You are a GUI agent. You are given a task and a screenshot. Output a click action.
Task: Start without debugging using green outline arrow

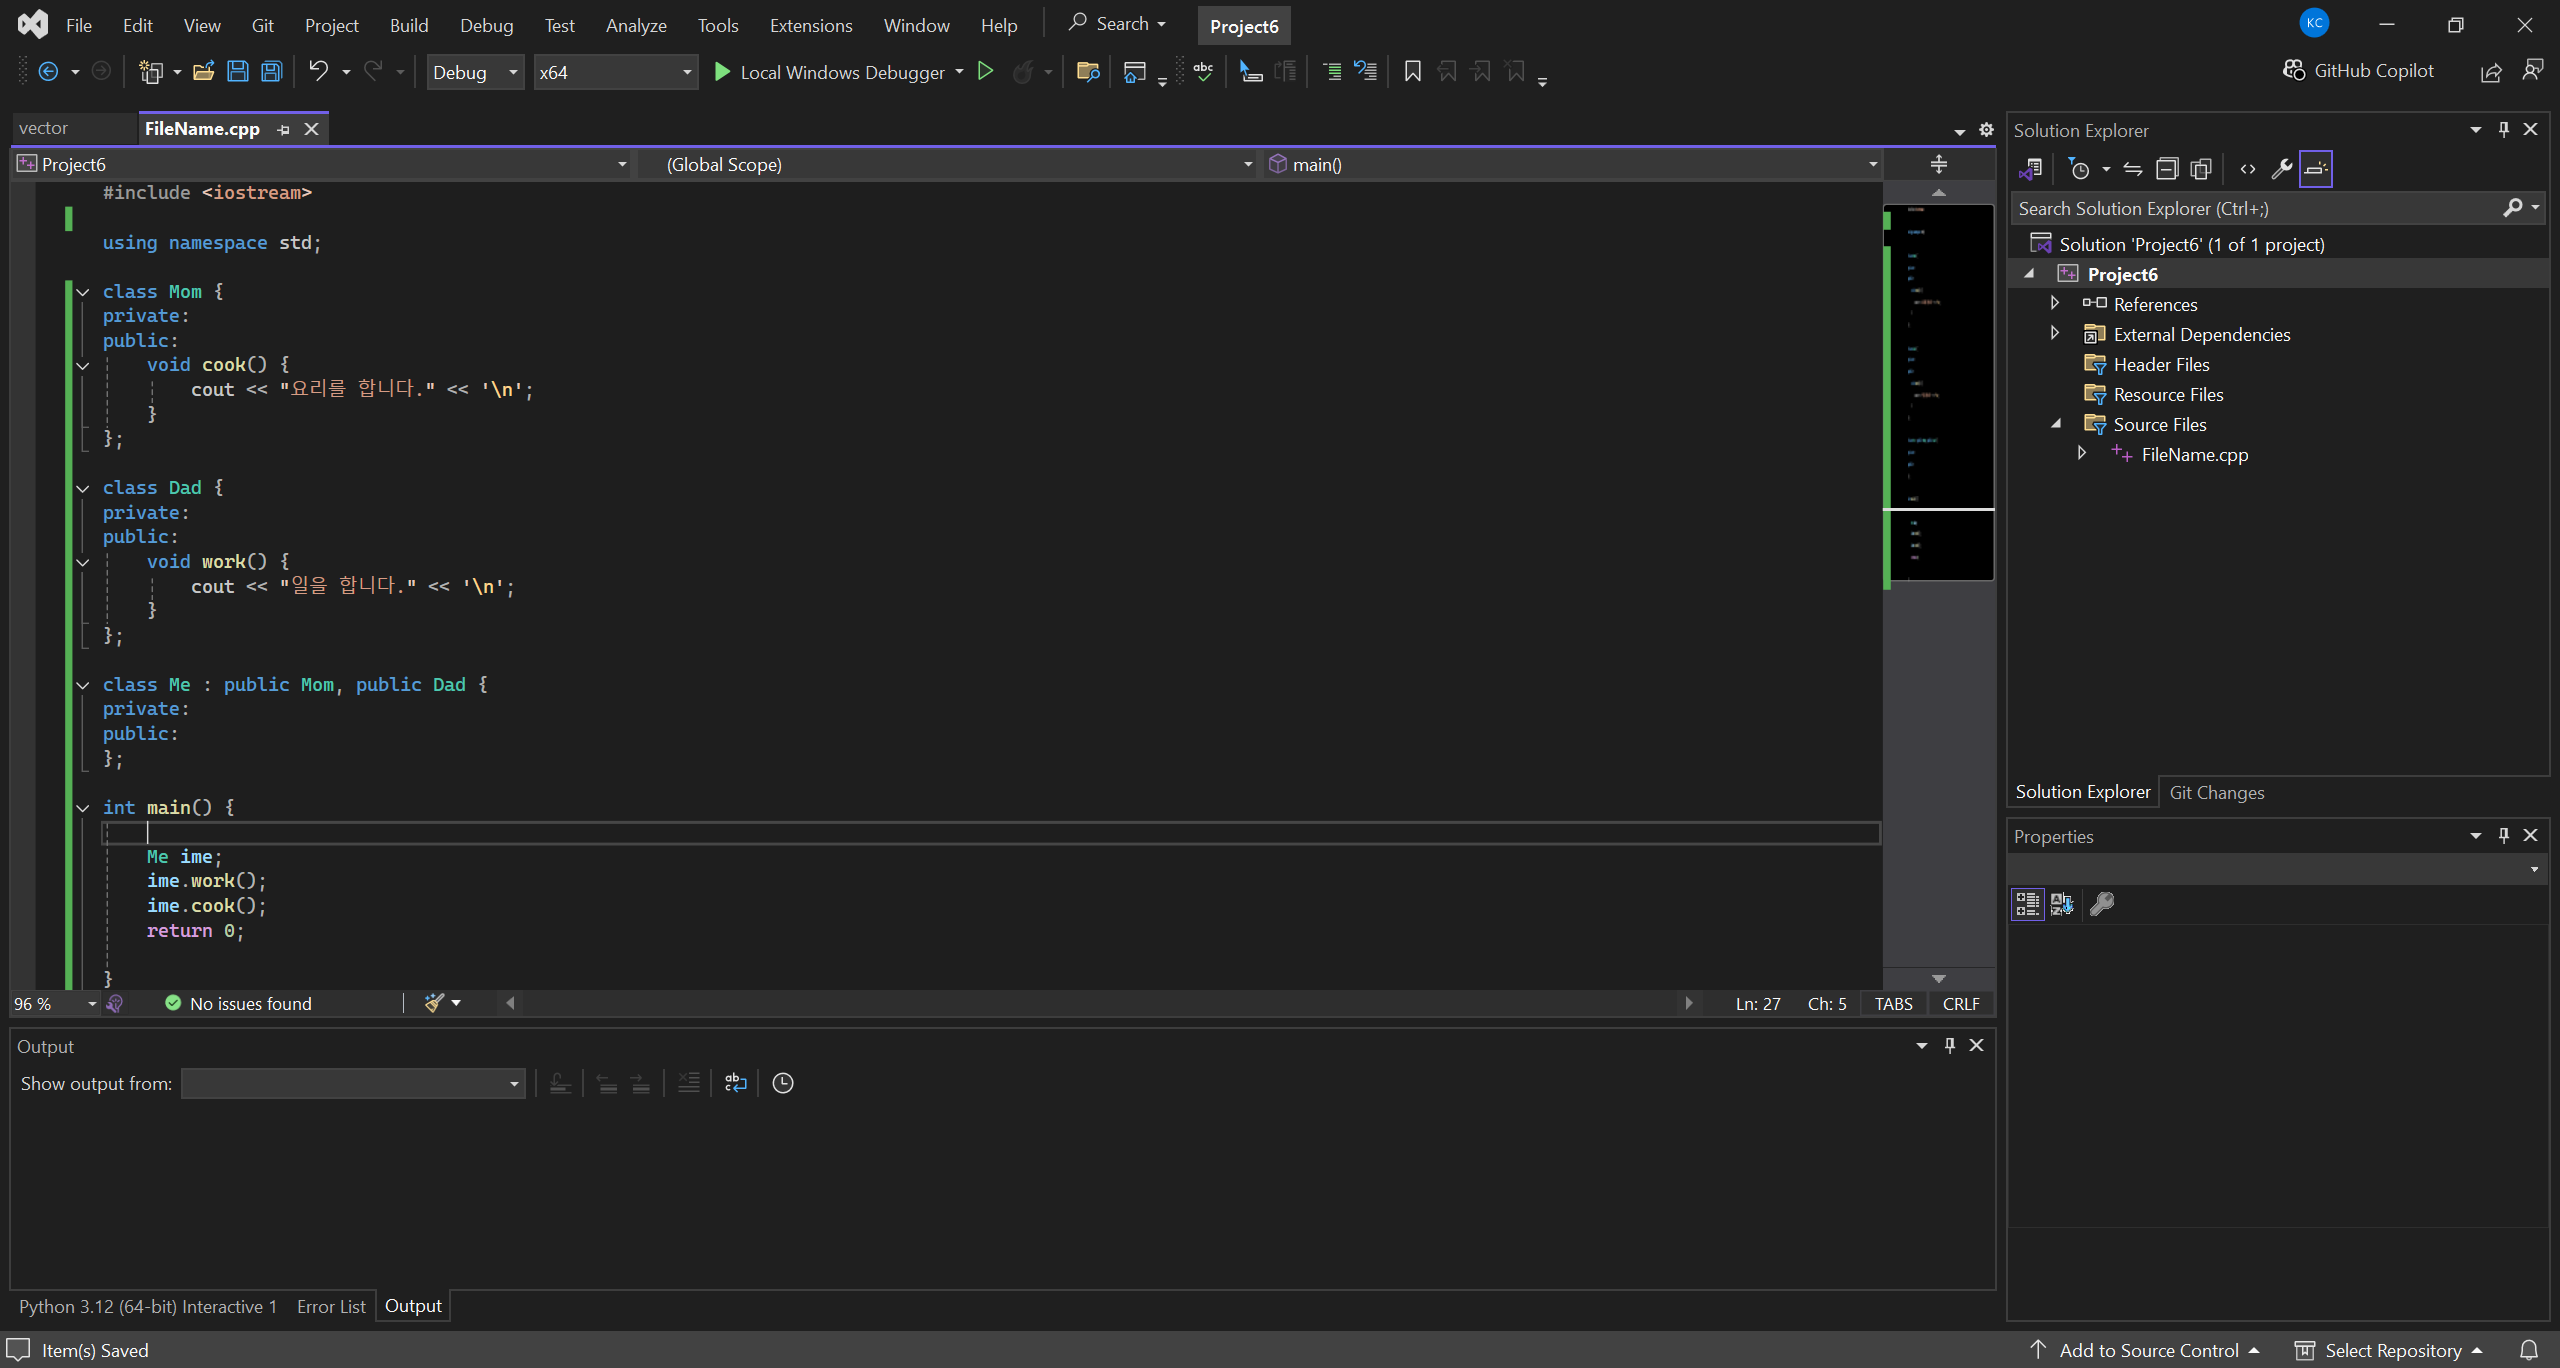[985, 72]
